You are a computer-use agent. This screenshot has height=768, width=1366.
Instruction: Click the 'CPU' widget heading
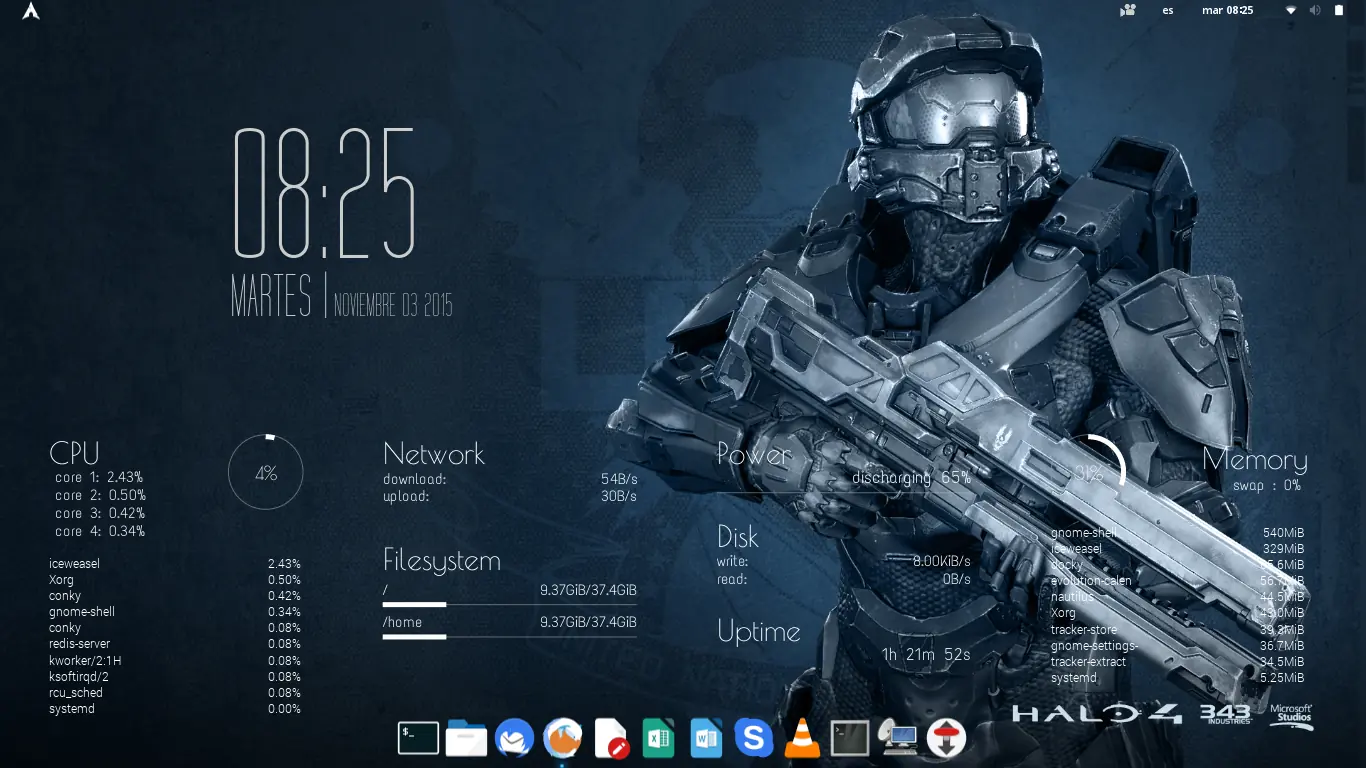pos(74,453)
